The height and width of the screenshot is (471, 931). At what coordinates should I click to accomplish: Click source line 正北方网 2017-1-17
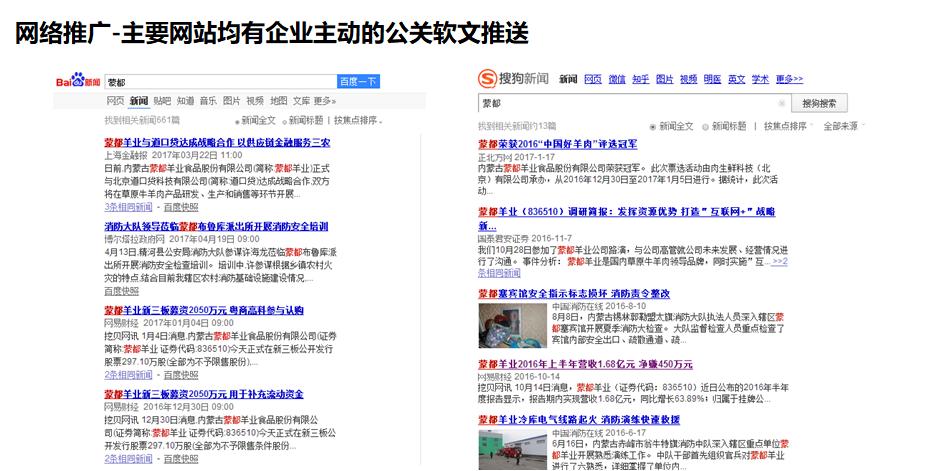coord(517,157)
